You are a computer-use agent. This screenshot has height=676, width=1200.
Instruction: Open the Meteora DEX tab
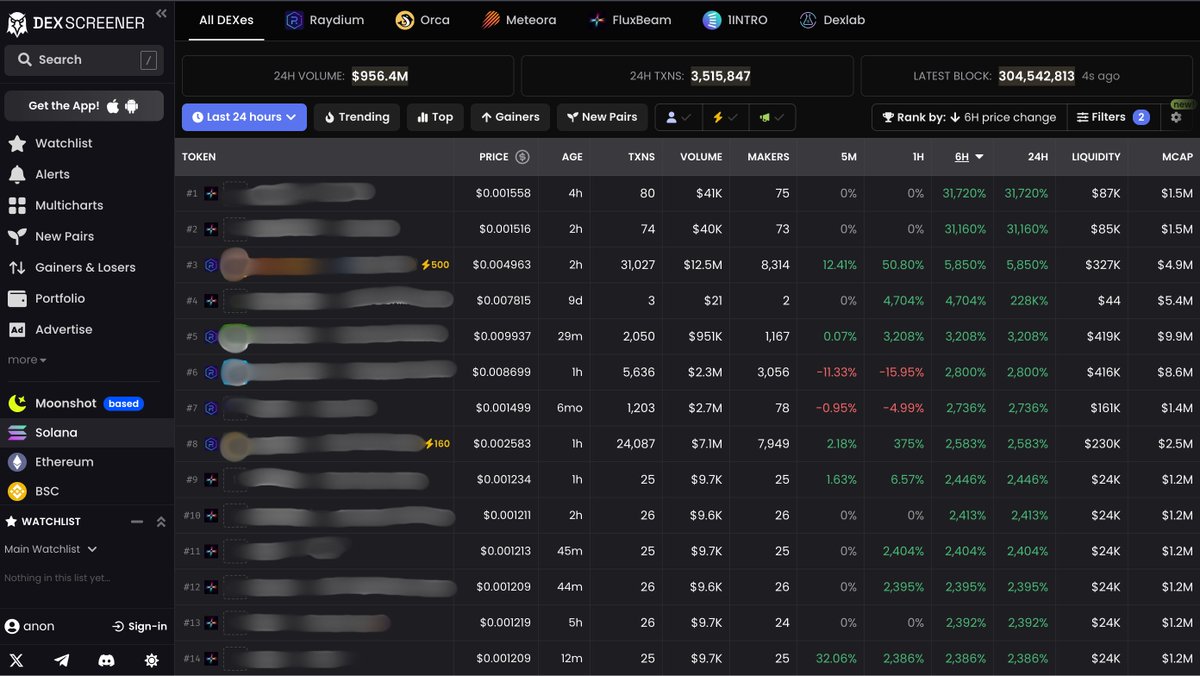click(x=520, y=19)
